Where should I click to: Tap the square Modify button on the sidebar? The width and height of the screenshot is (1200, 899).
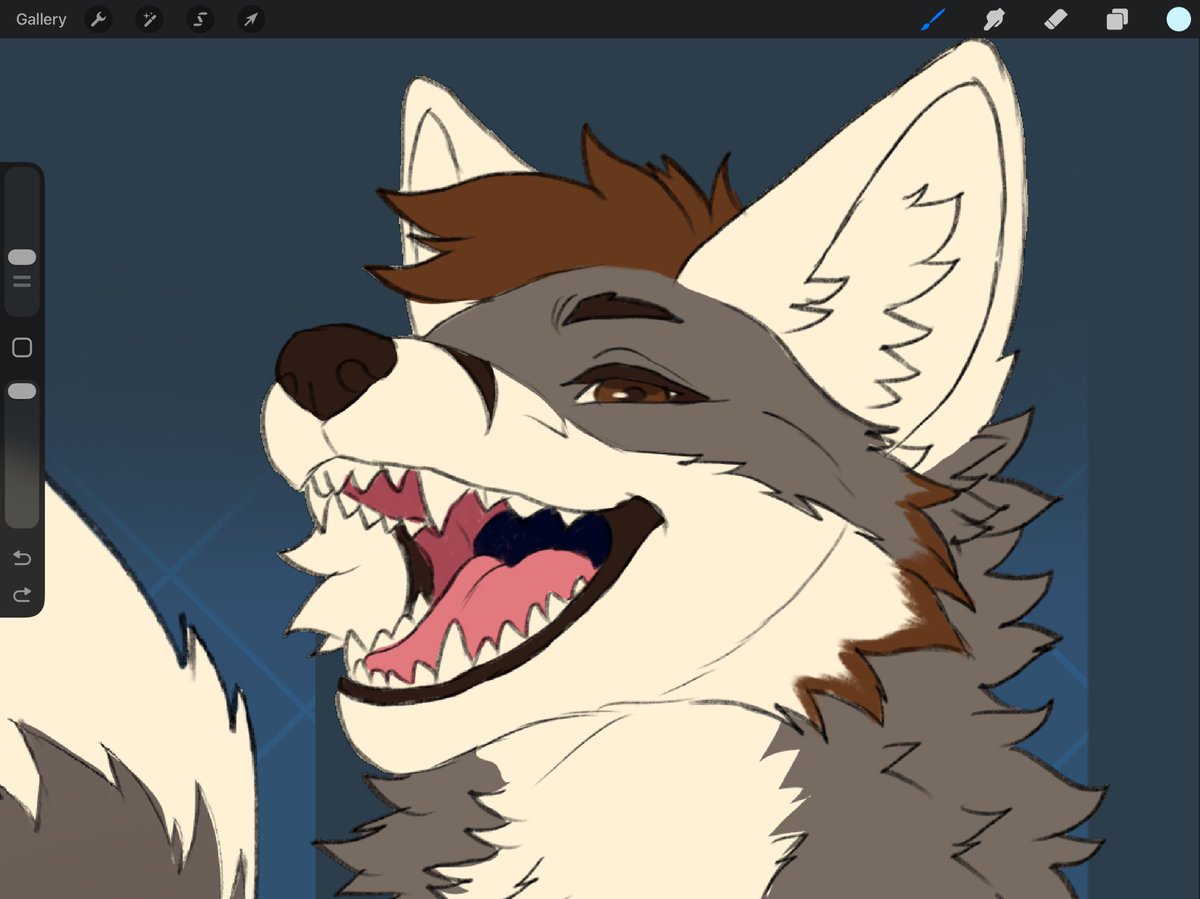pyautogui.click(x=21, y=347)
